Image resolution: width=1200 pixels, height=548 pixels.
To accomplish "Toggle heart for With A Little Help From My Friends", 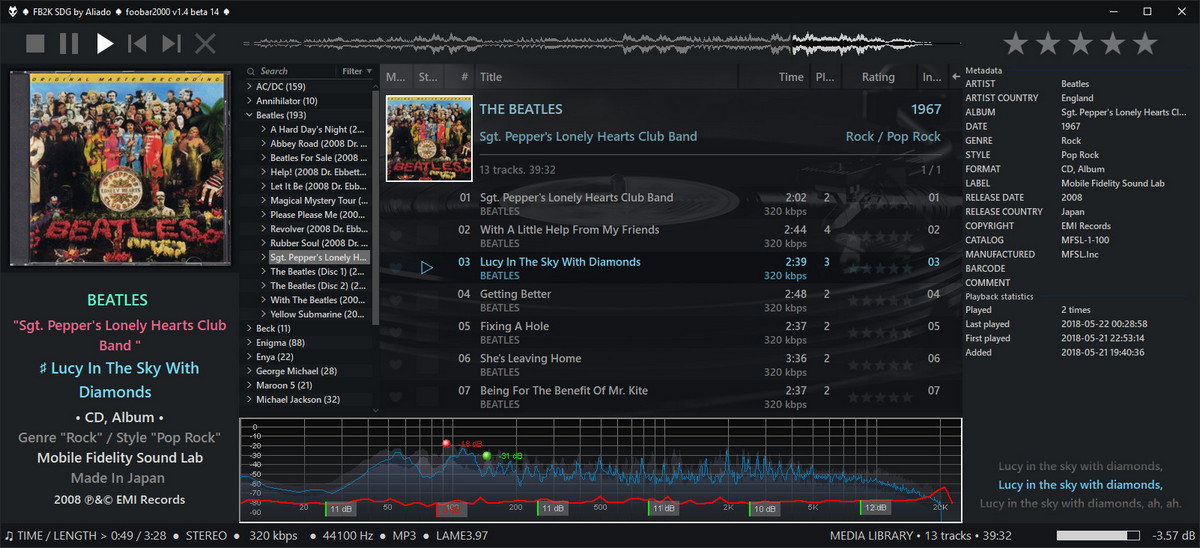I will click(x=396, y=236).
